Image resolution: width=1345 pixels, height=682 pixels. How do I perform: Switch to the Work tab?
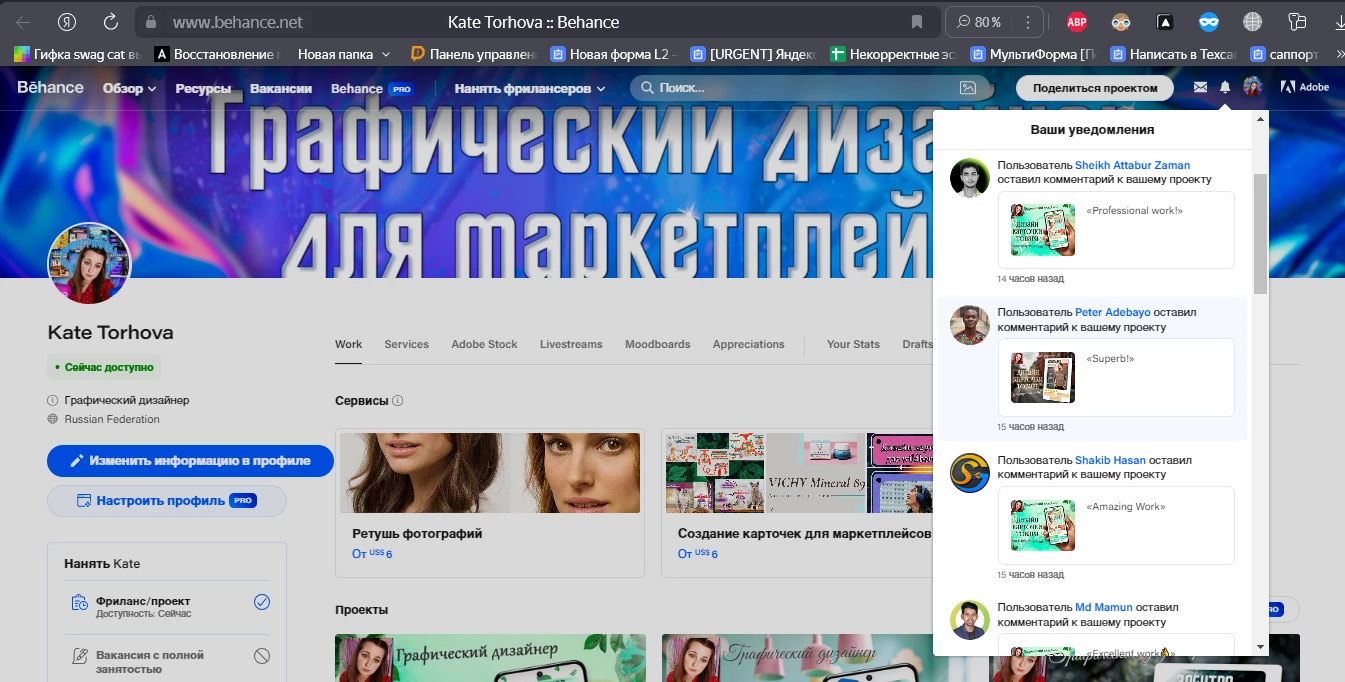(348, 344)
